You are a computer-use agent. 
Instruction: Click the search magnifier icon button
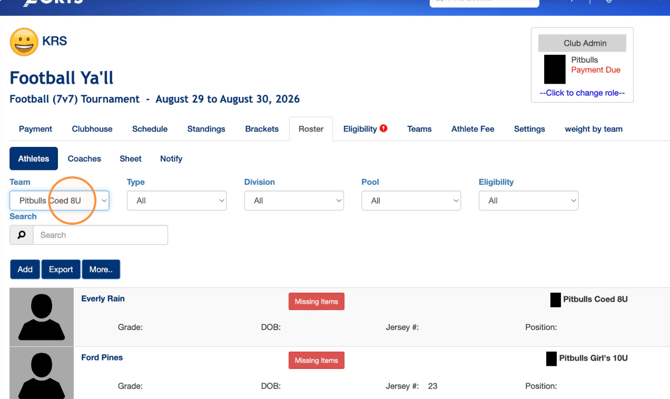coord(21,235)
